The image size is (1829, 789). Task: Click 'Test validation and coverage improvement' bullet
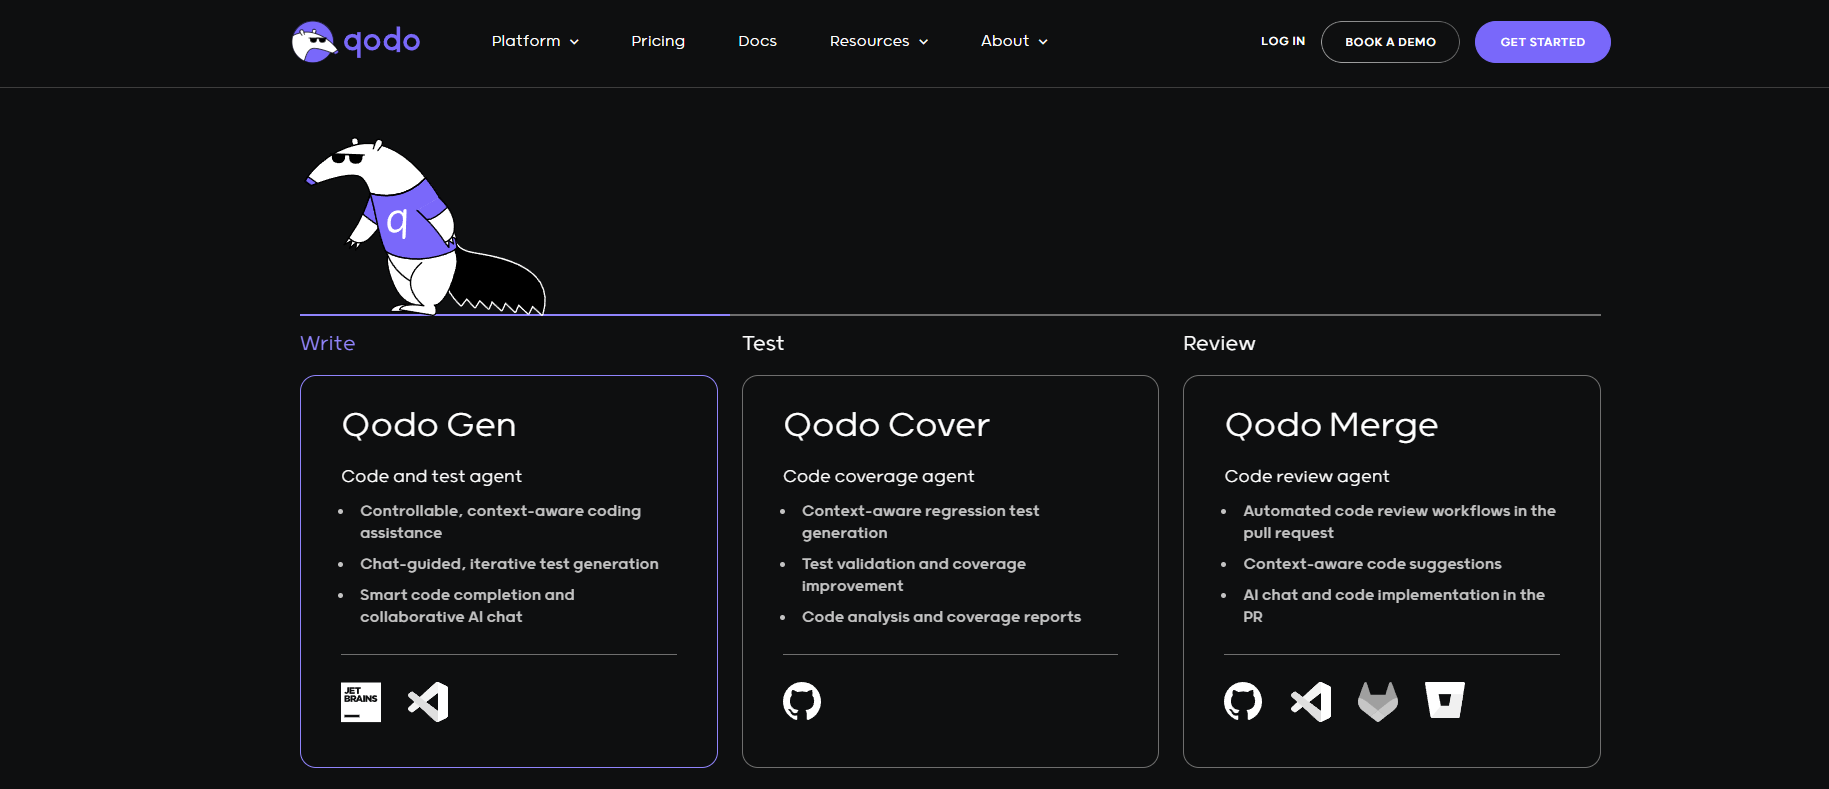(x=914, y=575)
